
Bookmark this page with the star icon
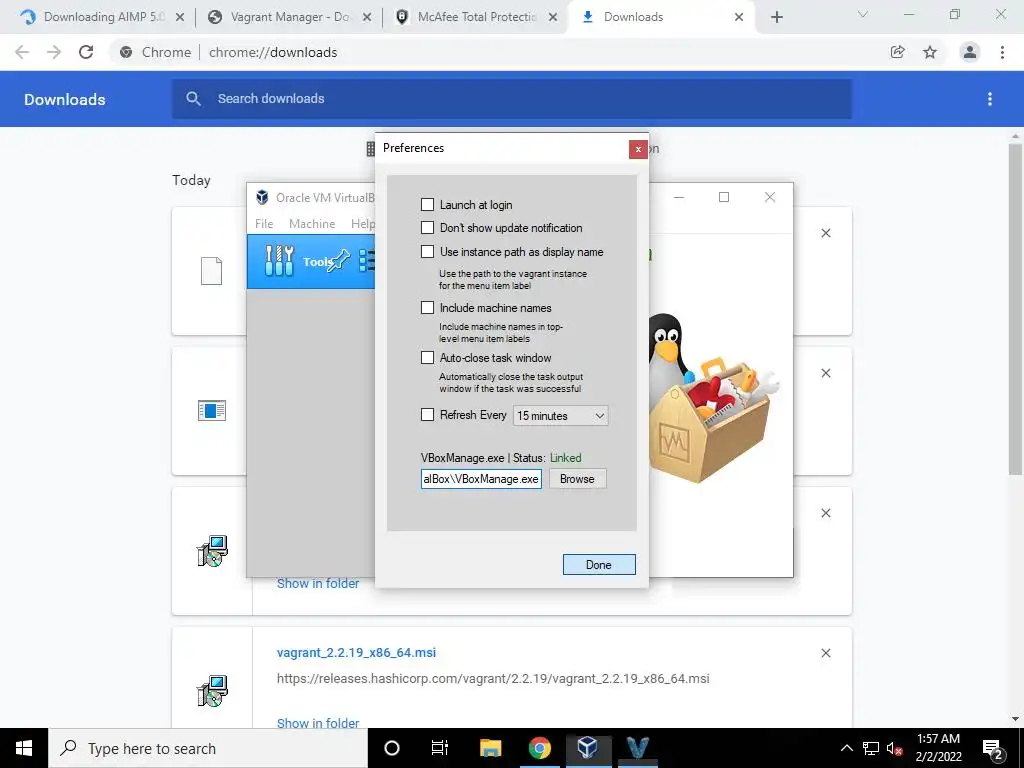click(x=930, y=52)
